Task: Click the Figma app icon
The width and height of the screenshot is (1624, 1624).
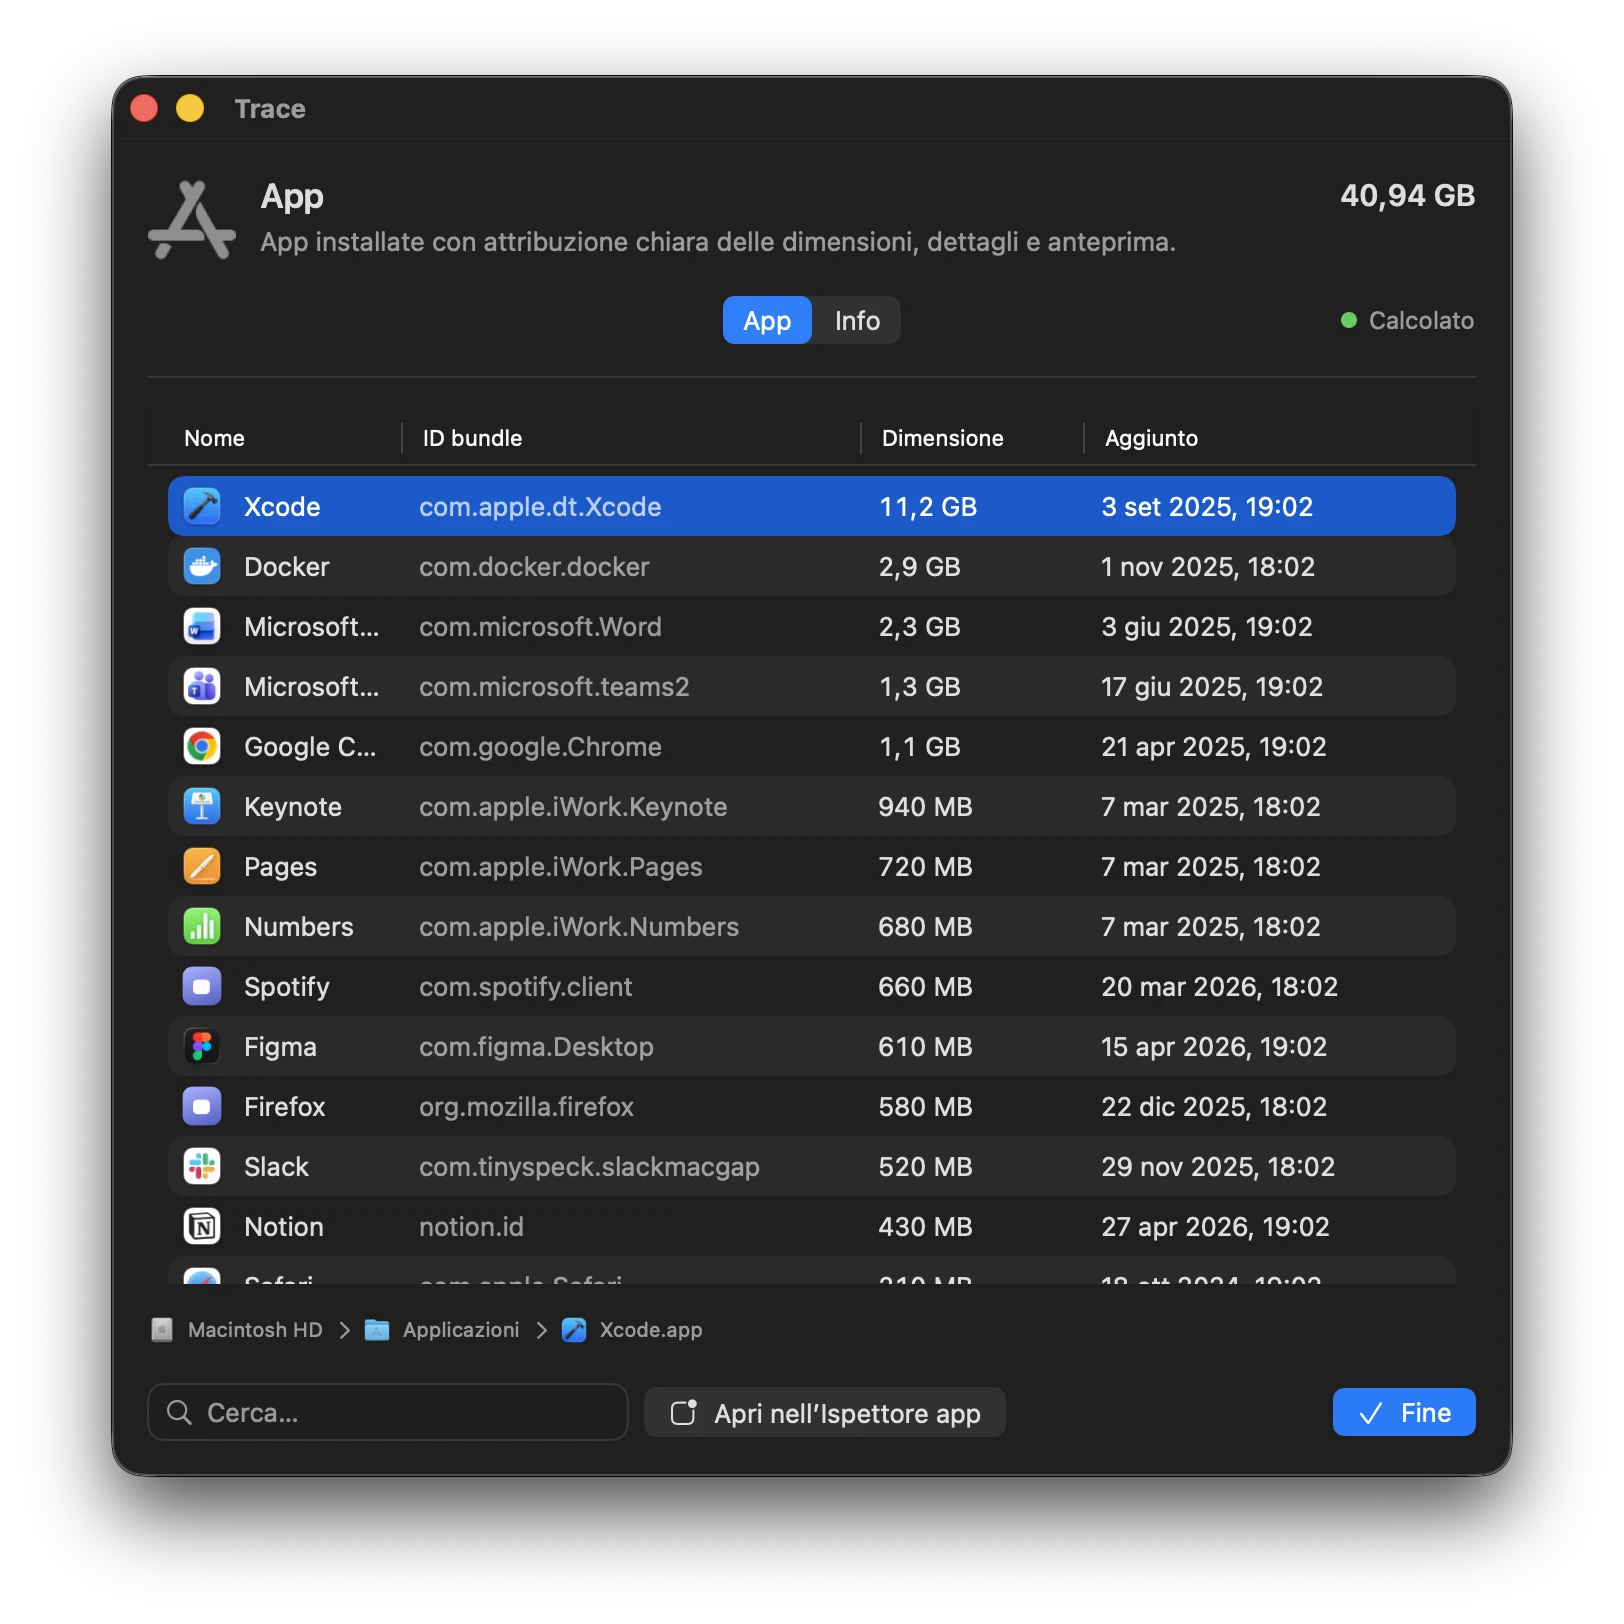Action: coord(202,1047)
